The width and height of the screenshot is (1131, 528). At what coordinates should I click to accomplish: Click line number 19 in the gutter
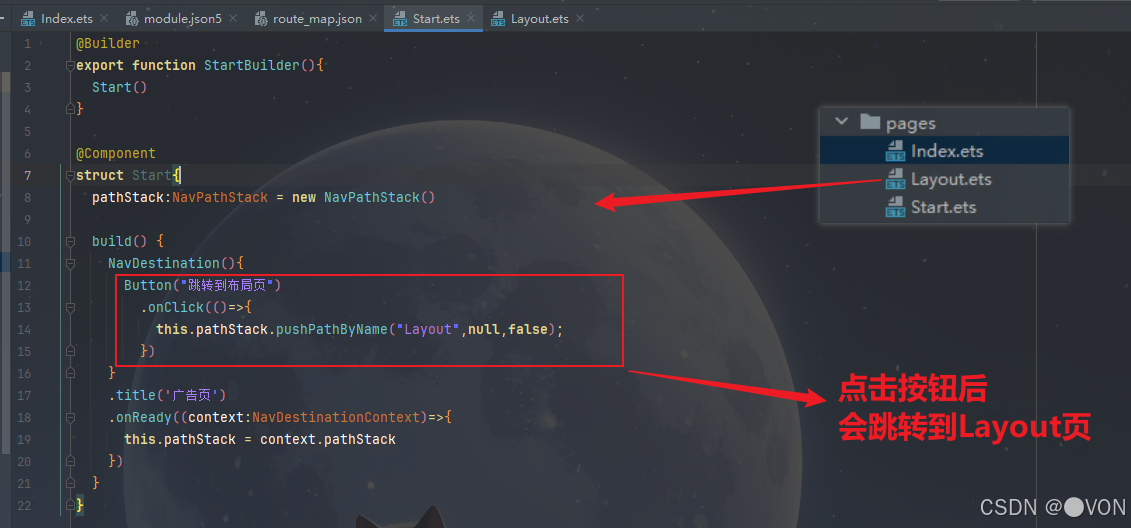pos(24,439)
